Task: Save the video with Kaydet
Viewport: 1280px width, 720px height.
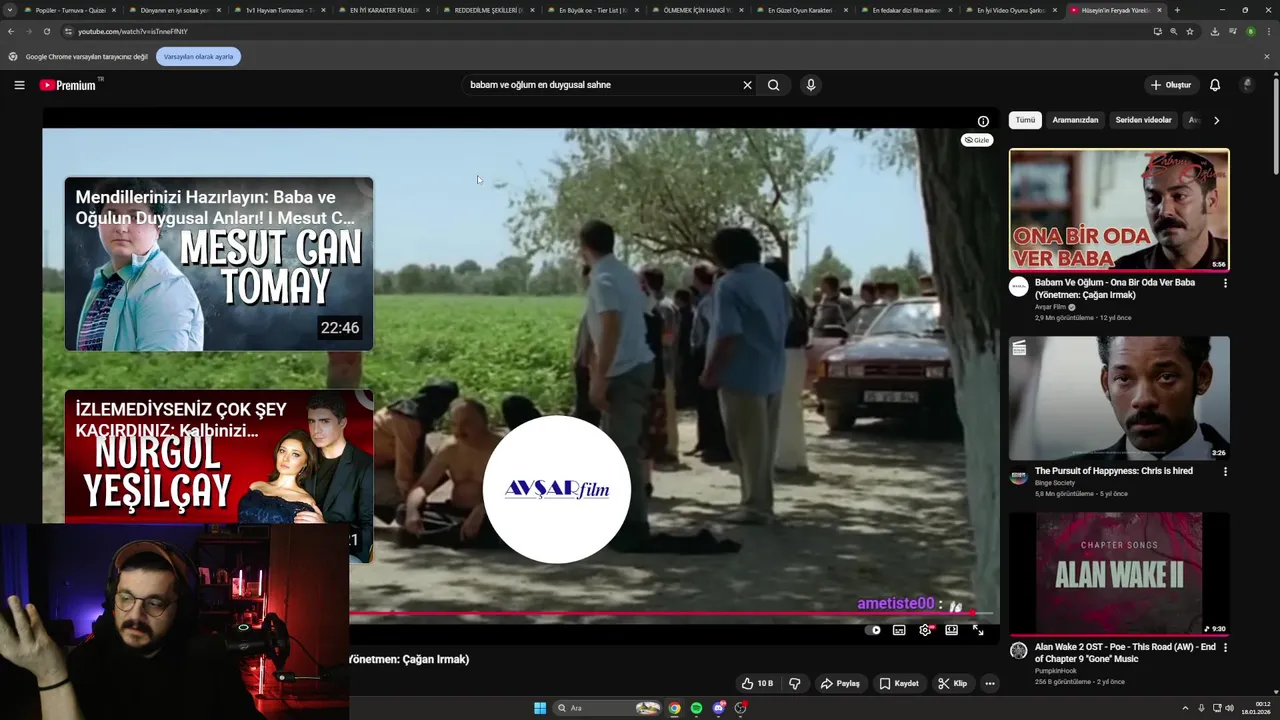Action: tap(899, 684)
